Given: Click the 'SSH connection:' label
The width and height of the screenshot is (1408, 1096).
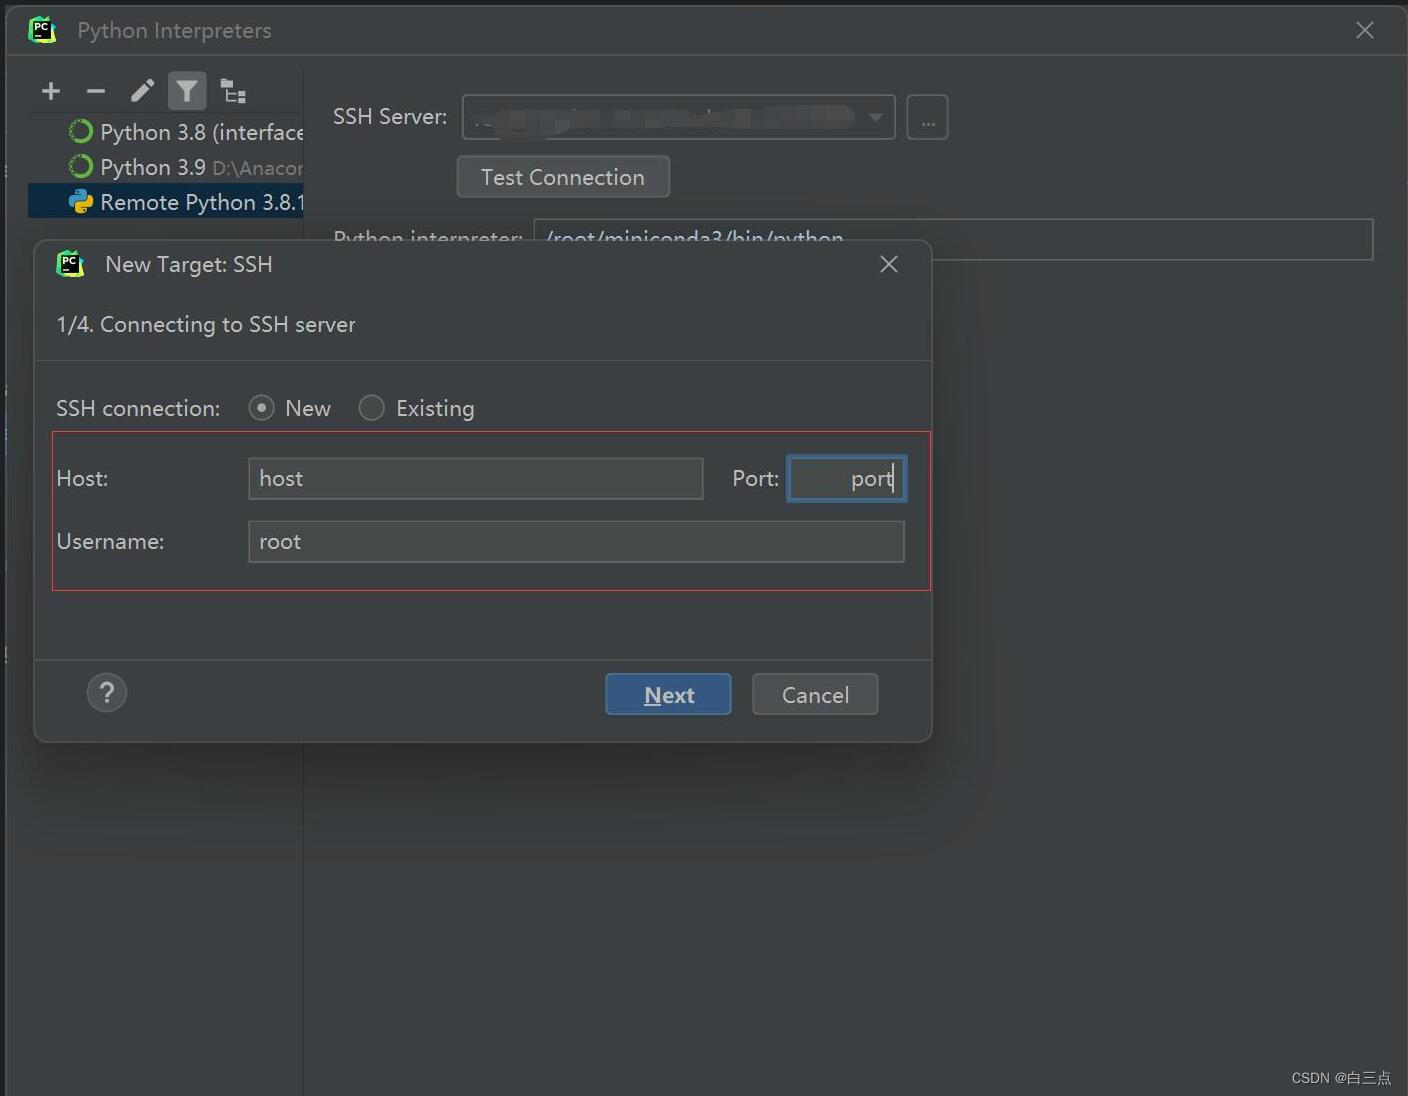Looking at the screenshot, I should pyautogui.click(x=138, y=408).
